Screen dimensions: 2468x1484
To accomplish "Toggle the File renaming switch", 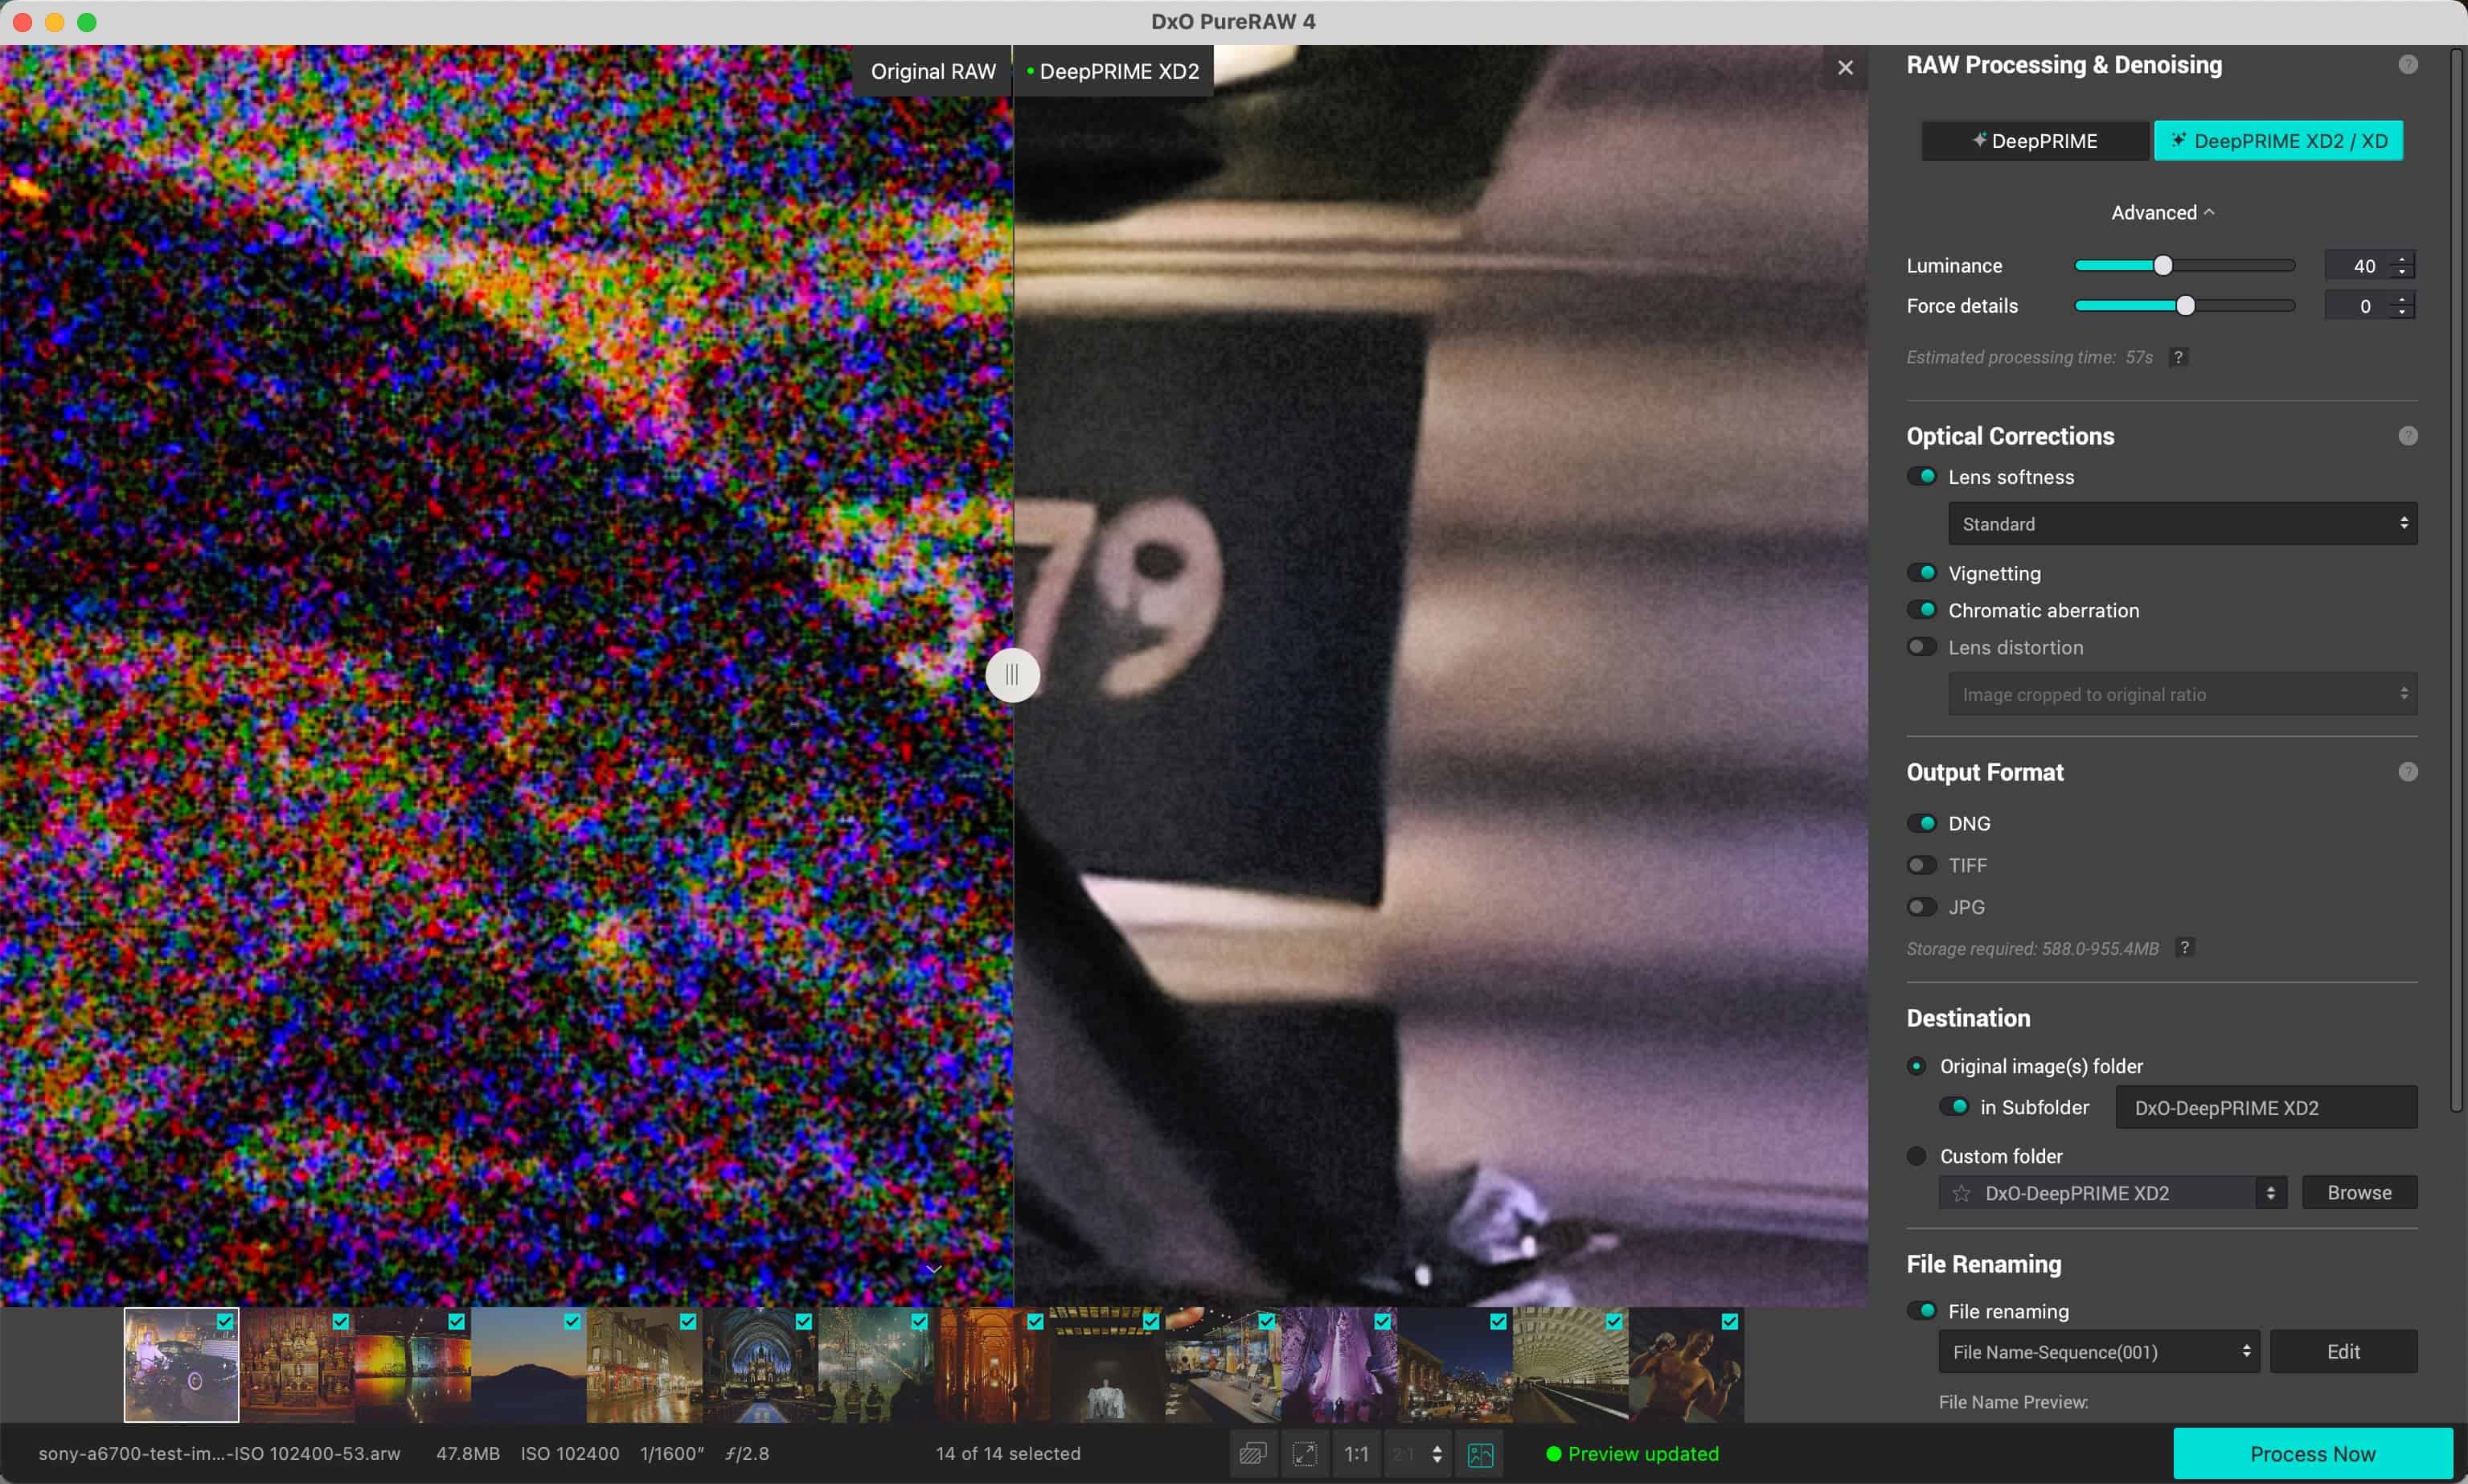I will tap(1922, 1310).
